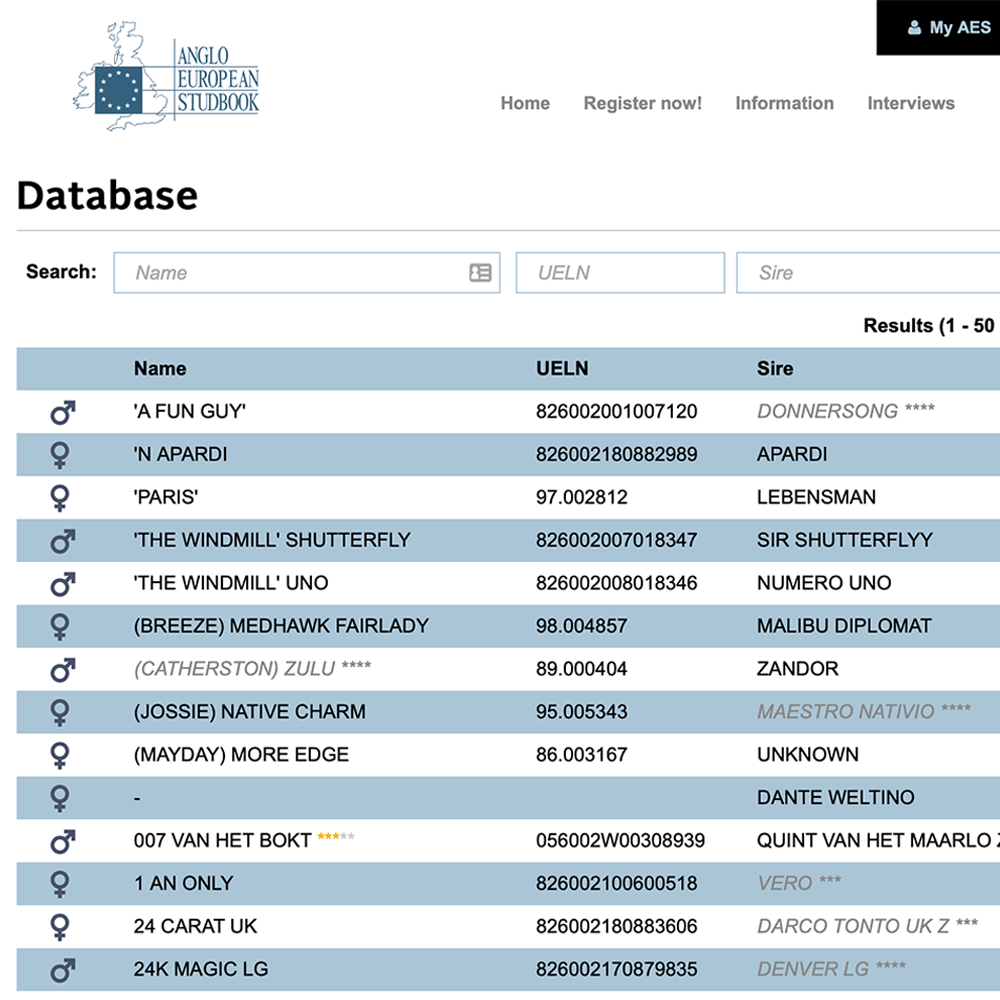Screen dimensions: 1000x1000
Task: Click the gender icon next to 'PARIS'
Action: 61,498
